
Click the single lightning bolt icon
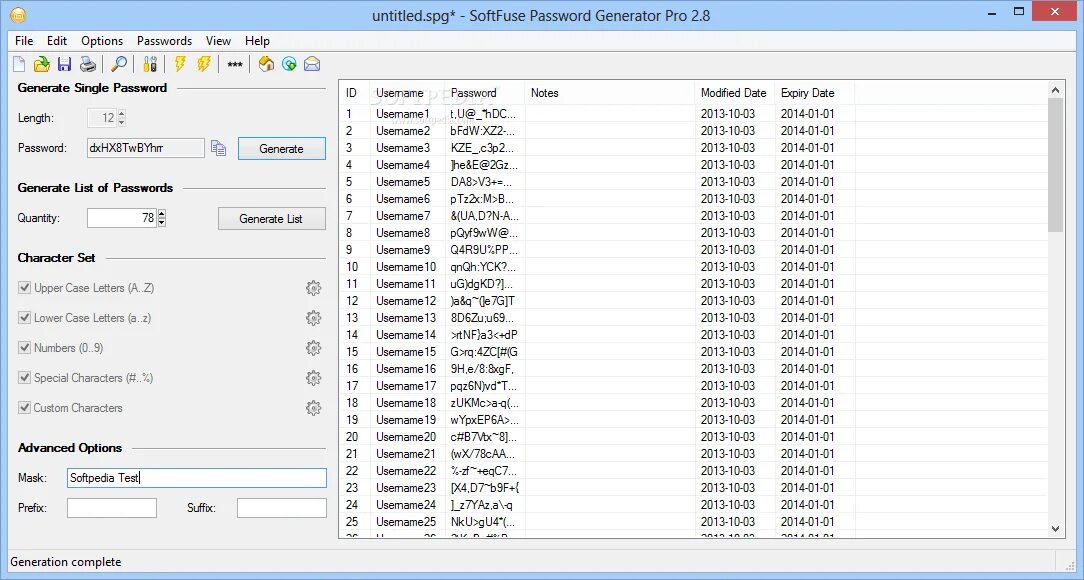click(x=180, y=64)
